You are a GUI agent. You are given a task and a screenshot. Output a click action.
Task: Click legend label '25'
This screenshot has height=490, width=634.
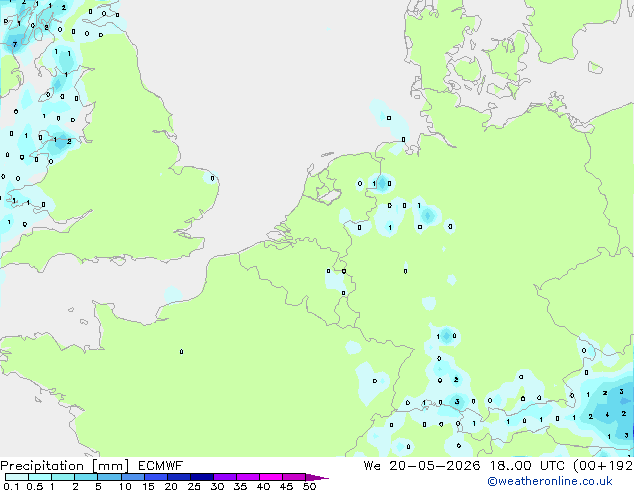click(194, 486)
